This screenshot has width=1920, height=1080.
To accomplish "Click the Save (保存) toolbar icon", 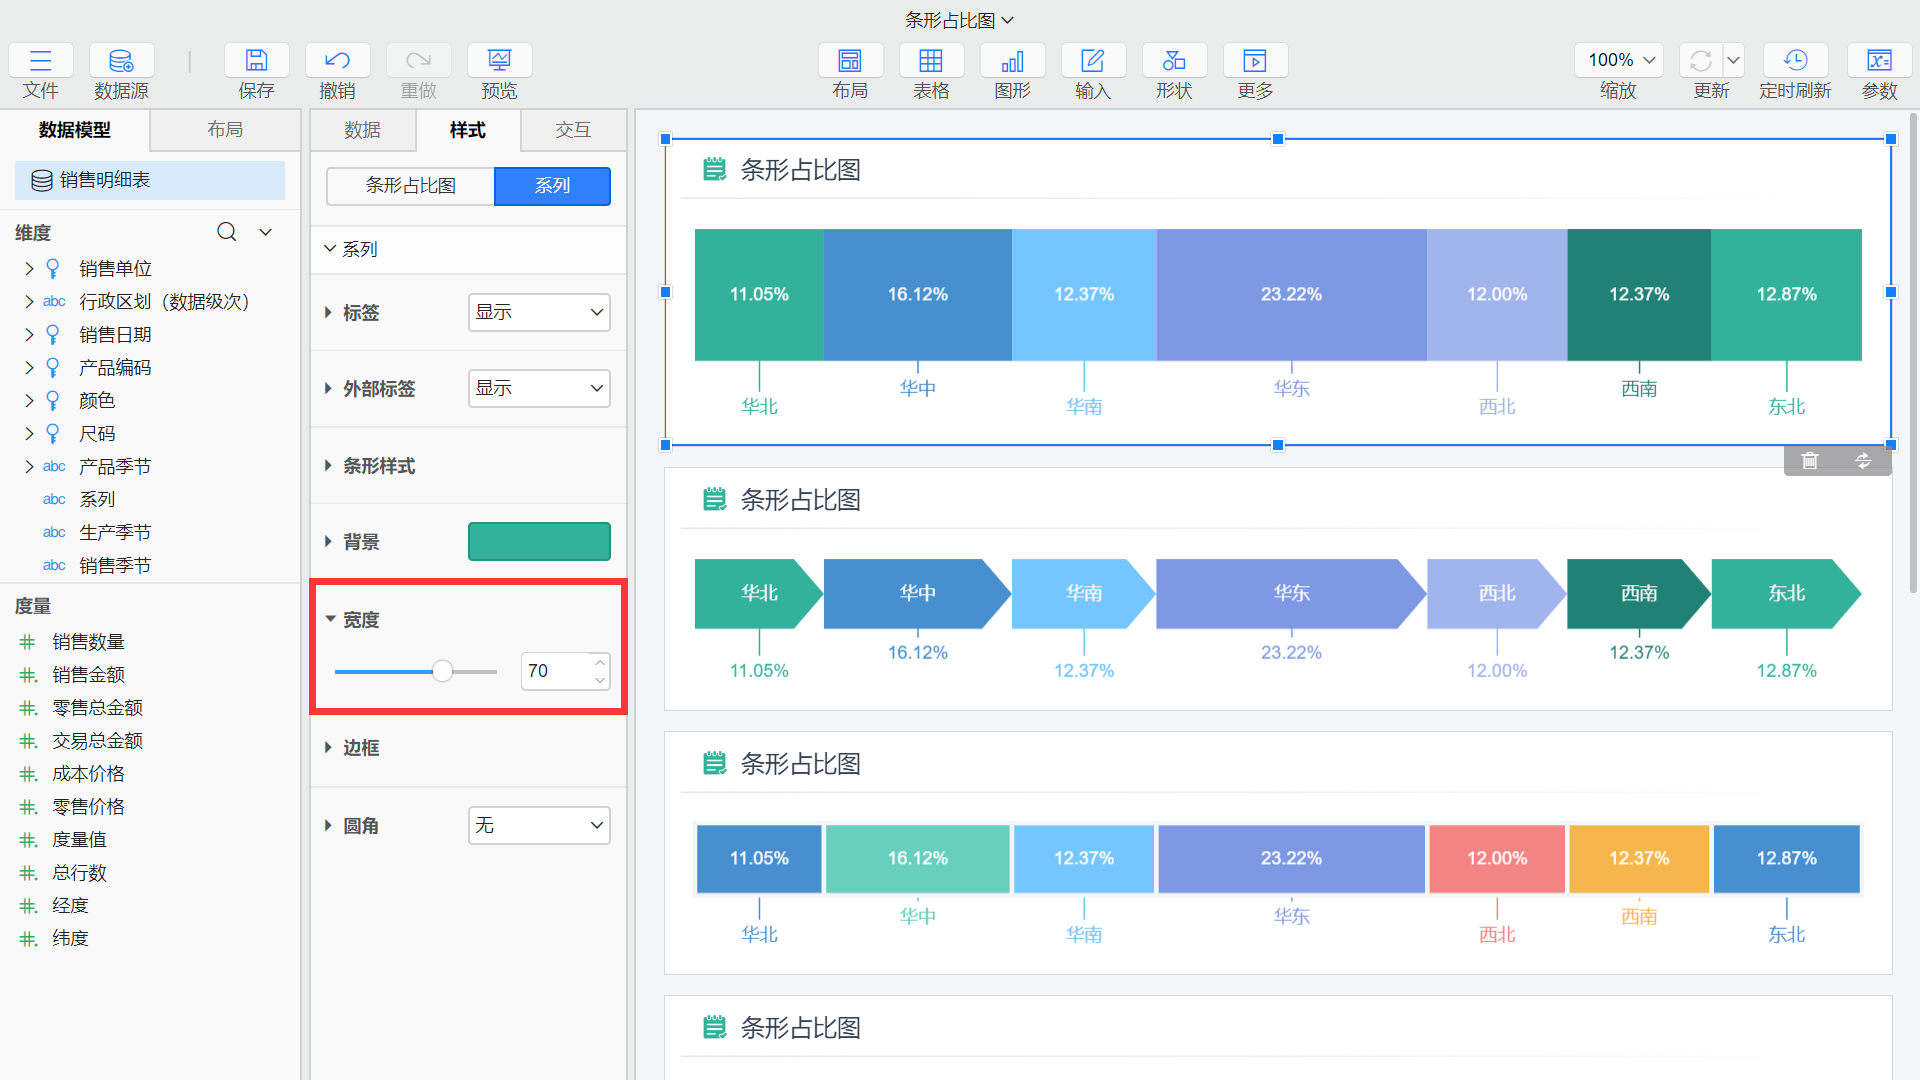I will (x=256, y=62).
